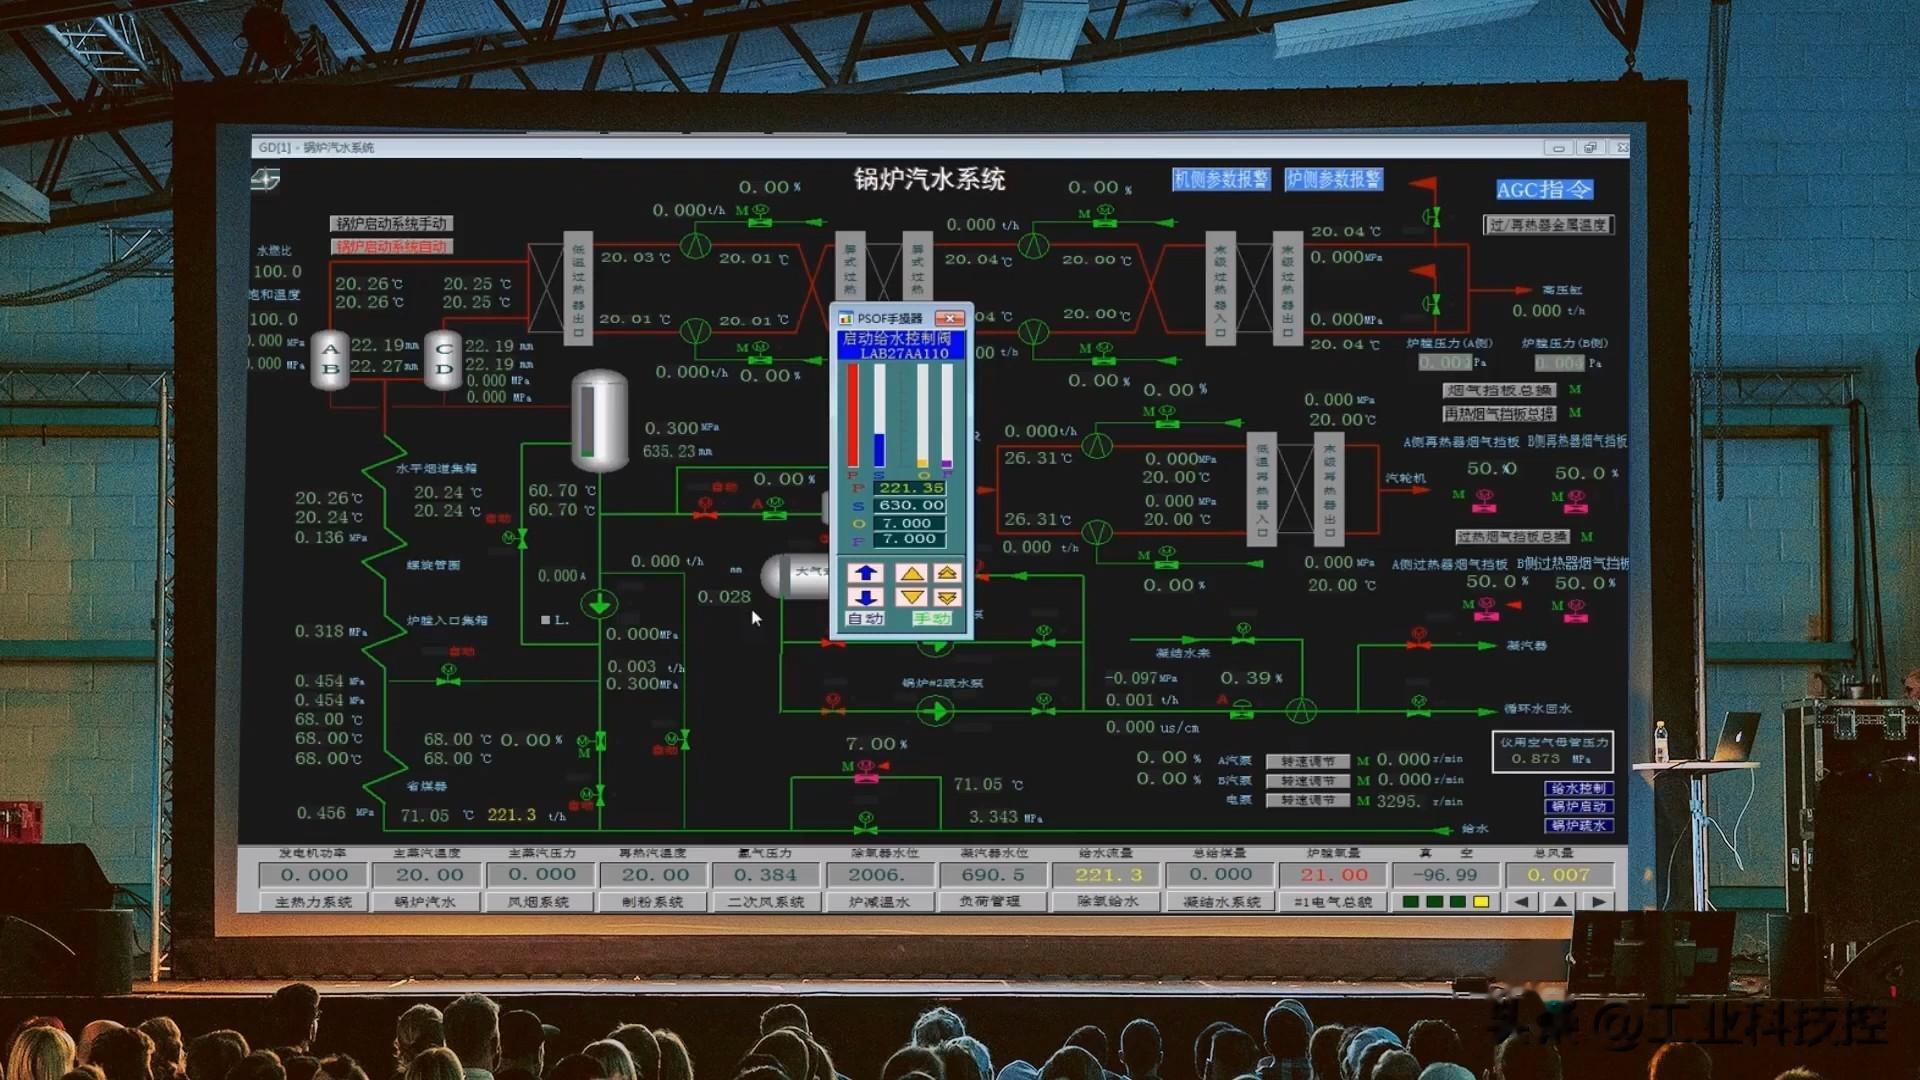Open 过/再热器金属温度 page
The image size is (1920, 1080).
coord(1548,225)
